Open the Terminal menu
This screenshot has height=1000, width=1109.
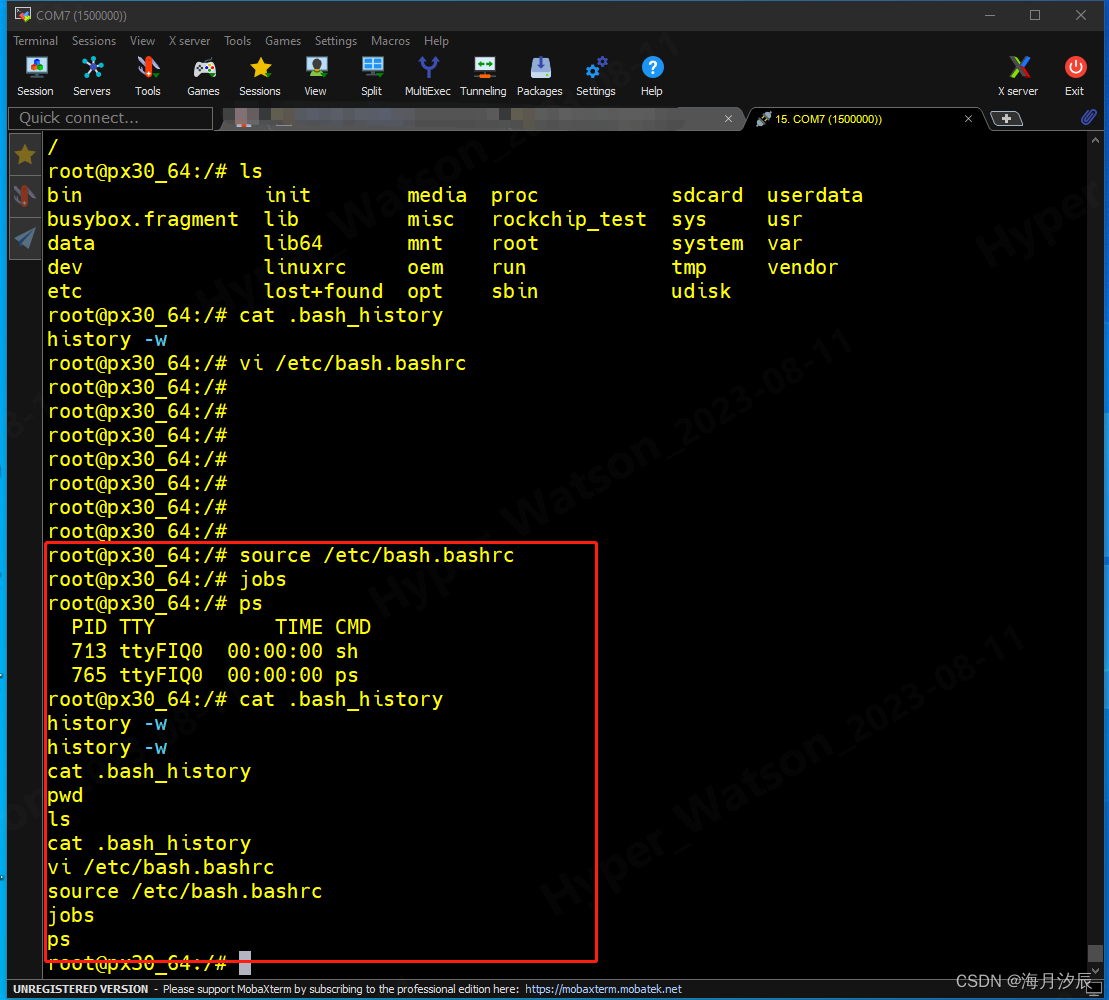pyautogui.click(x=35, y=41)
